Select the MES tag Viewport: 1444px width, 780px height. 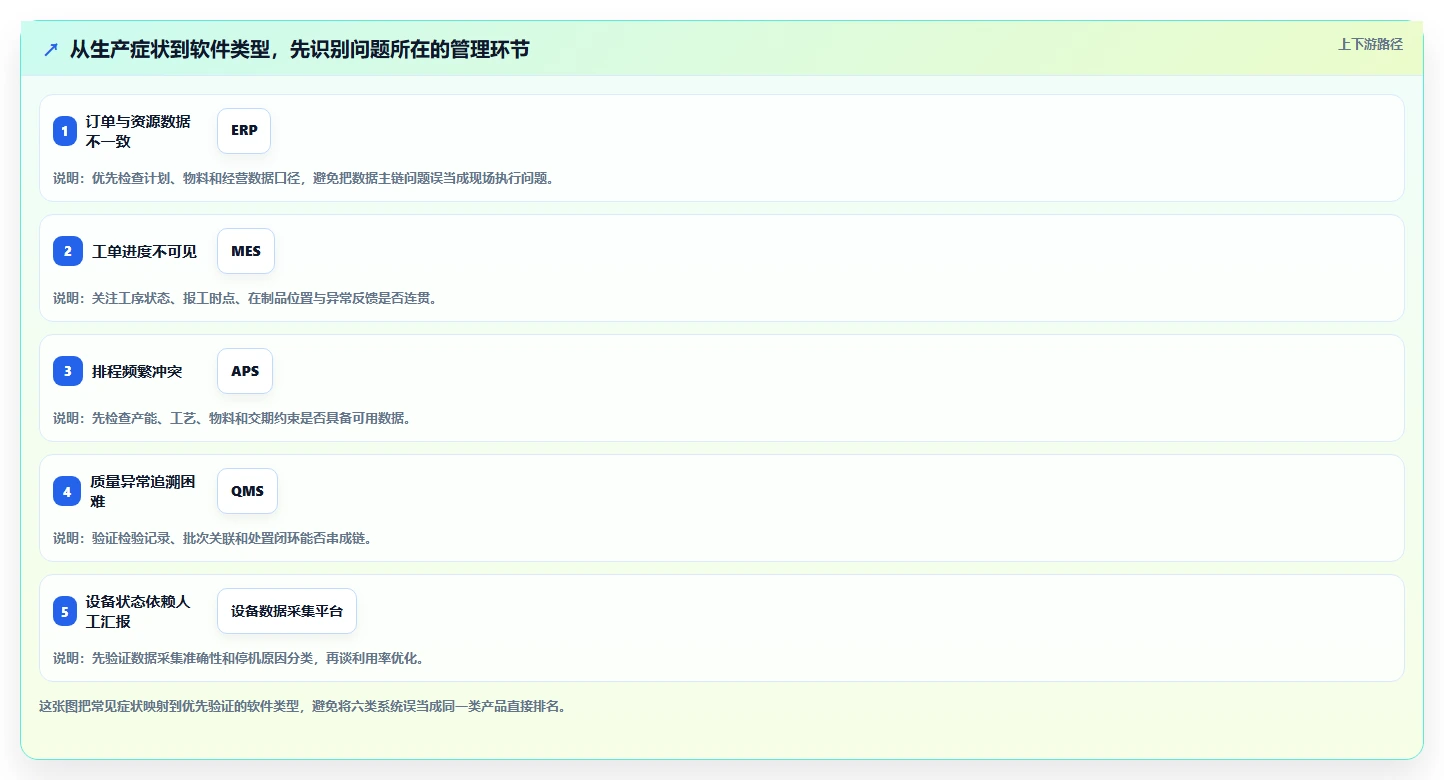pyautogui.click(x=246, y=251)
